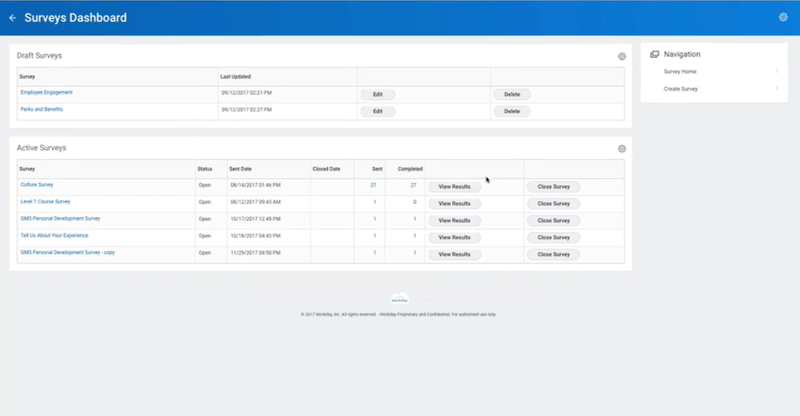View Results for Tell Us About Your Experience
The height and width of the screenshot is (416, 800).
tap(454, 237)
